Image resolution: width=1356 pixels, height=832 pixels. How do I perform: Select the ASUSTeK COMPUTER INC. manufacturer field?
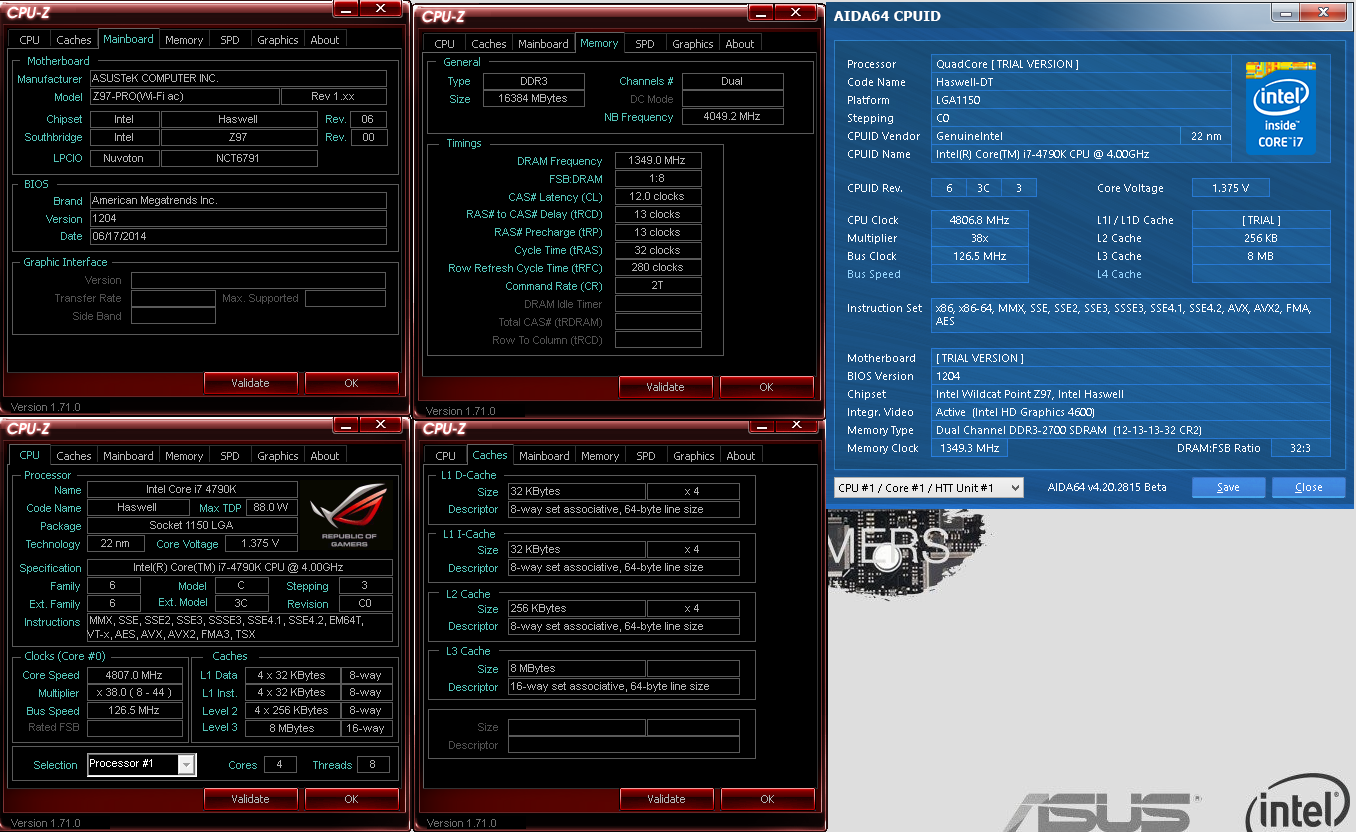238,78
